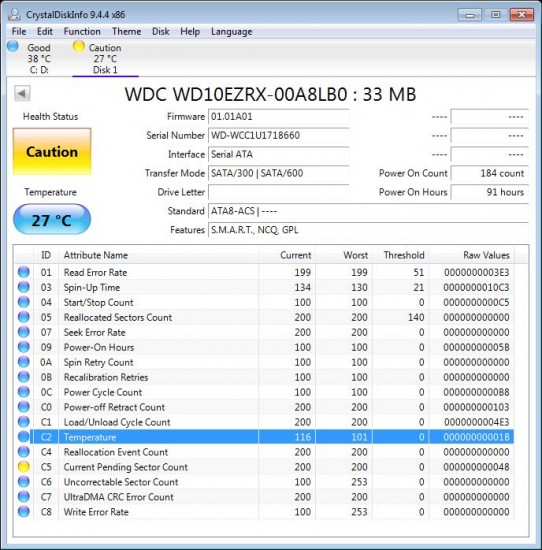
Task: Click raw value 0000000003E3 in row 01
Action: coord(476,272)
